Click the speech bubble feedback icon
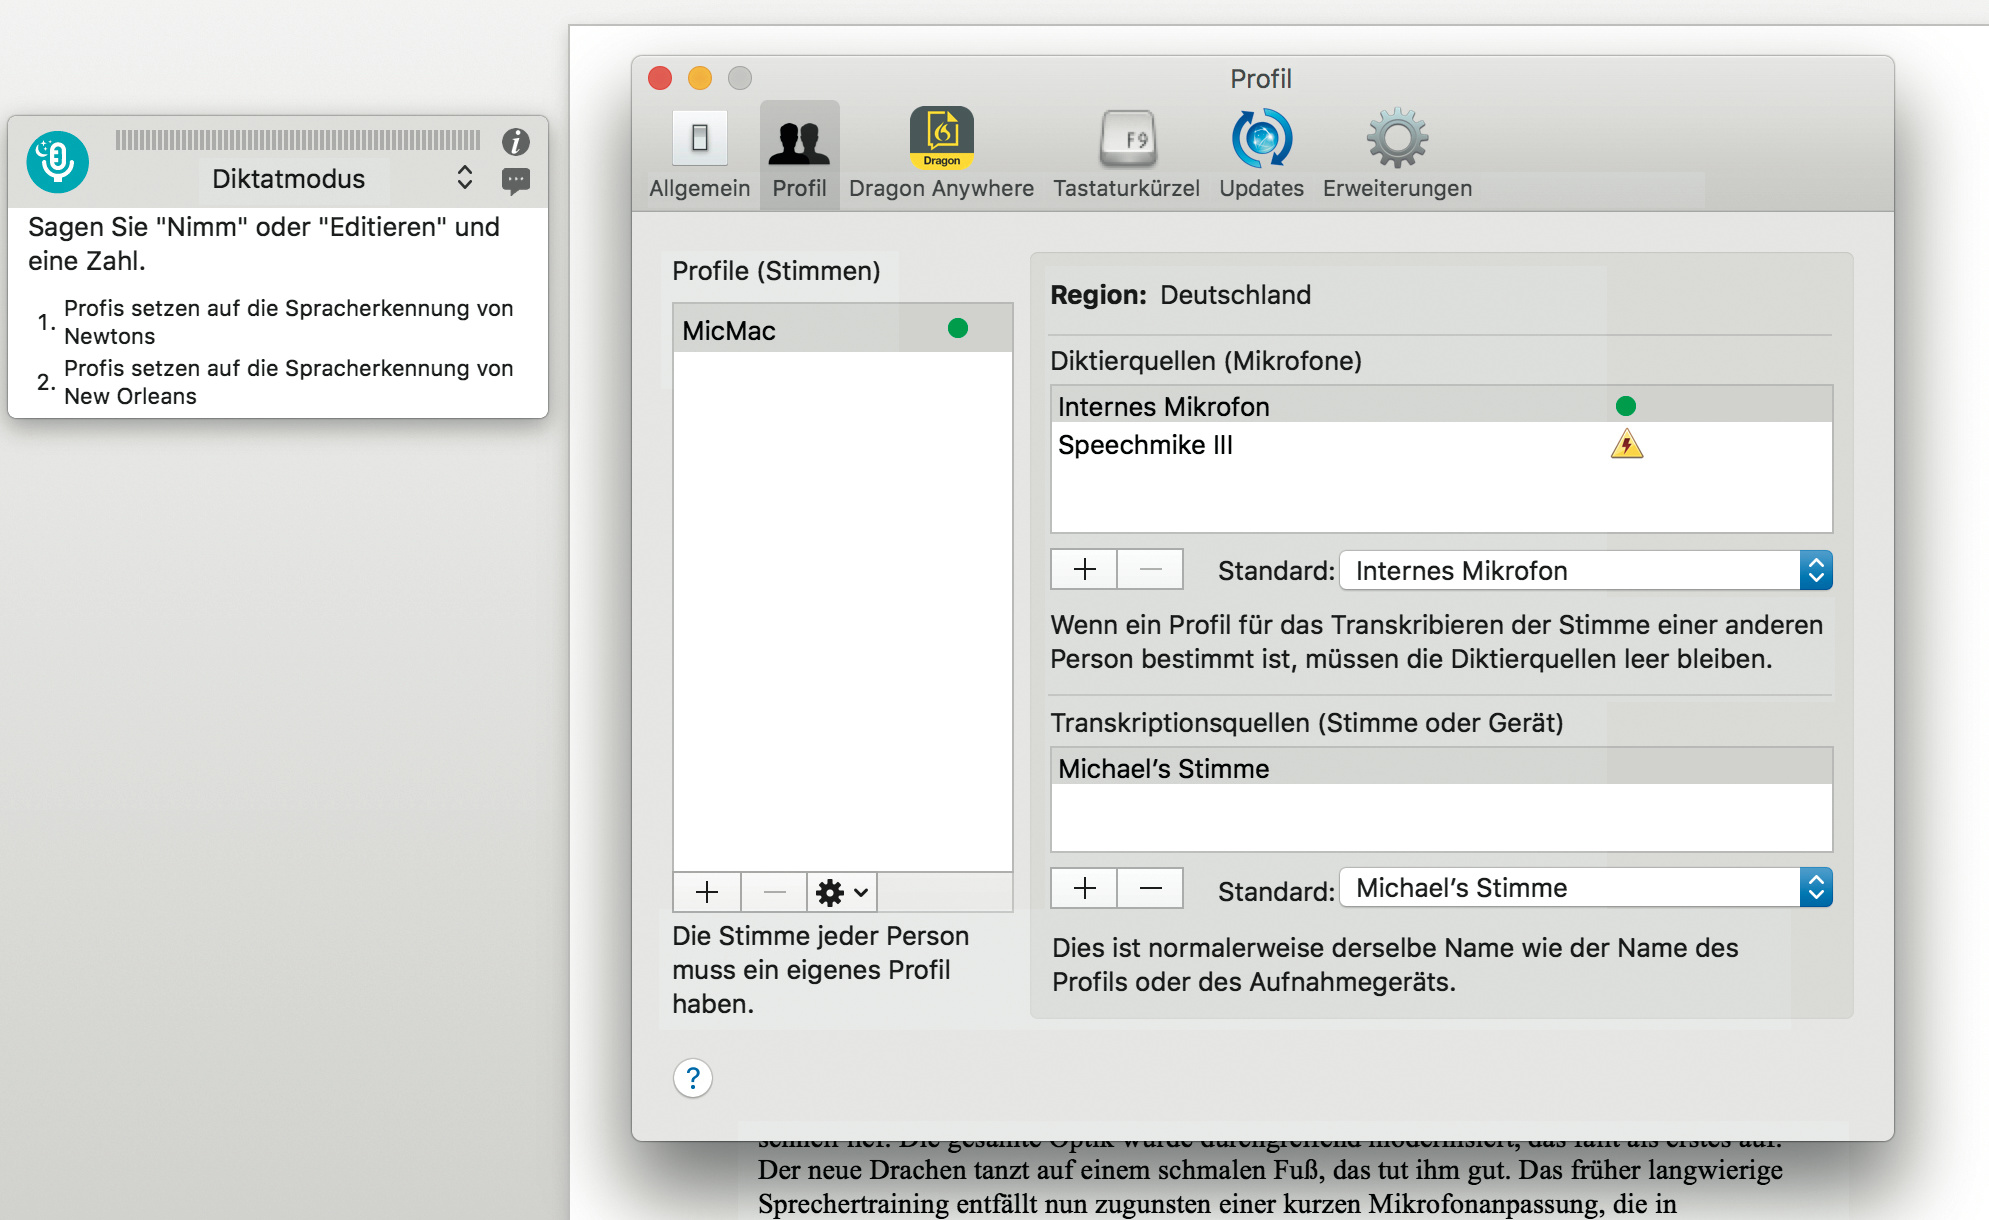Image resolution: width=1989 pixels, height=1220 pixels. coord(515,181)
